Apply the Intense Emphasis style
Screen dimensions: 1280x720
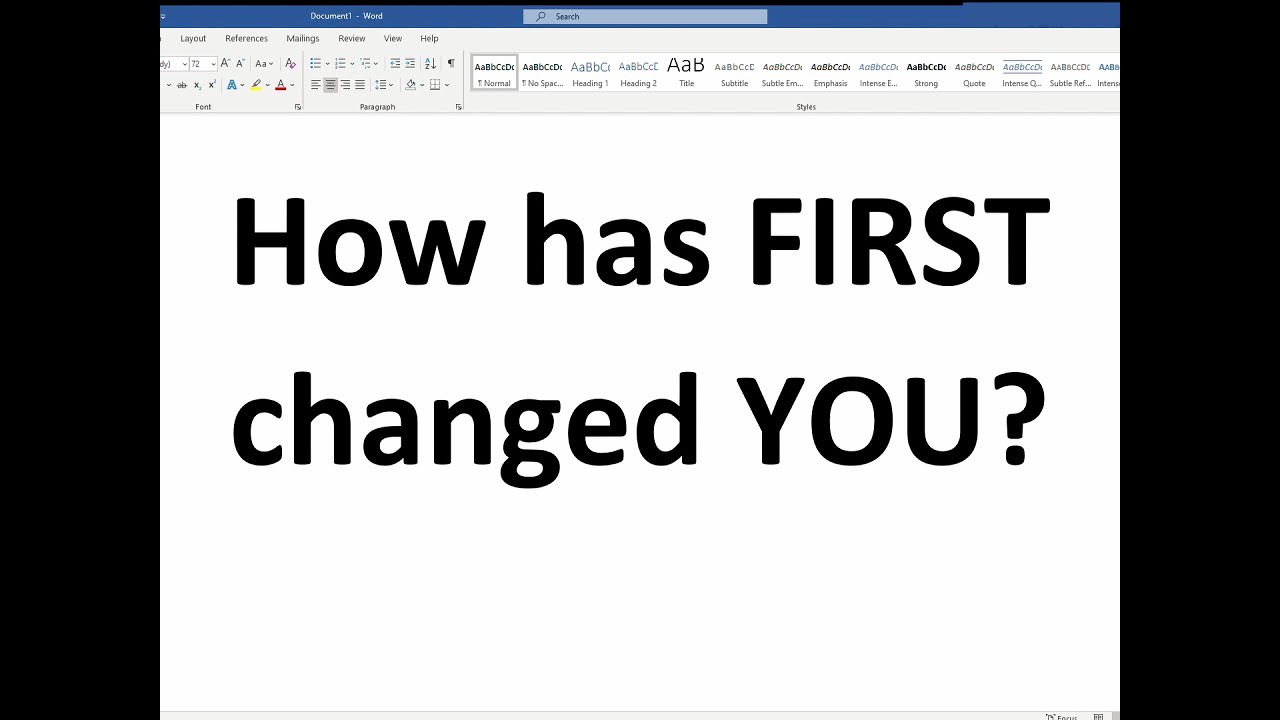[x=878, y=73]
